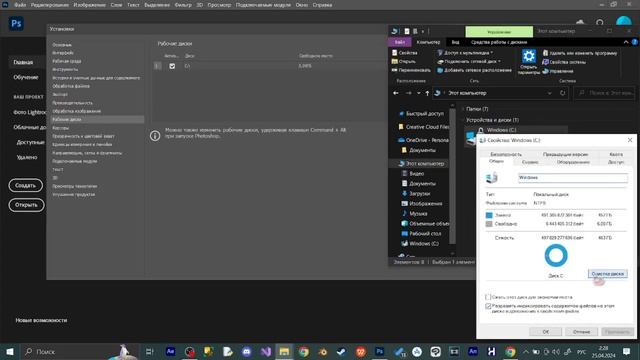Click Отмена in drive properties dialog
This screenshot has width=640, height=360.
click(x=581, y=331)
